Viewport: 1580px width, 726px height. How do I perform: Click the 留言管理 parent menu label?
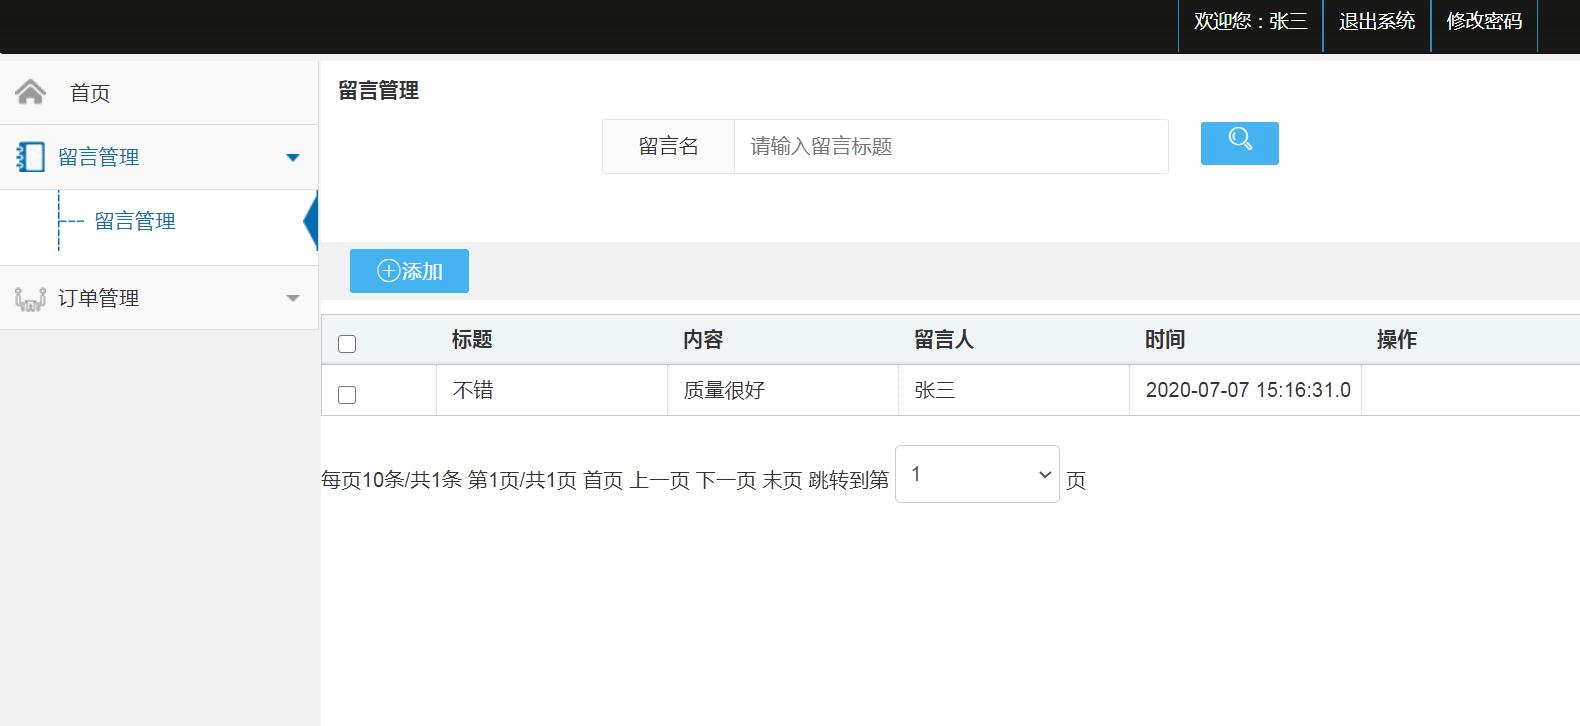(x=99, y=157)
